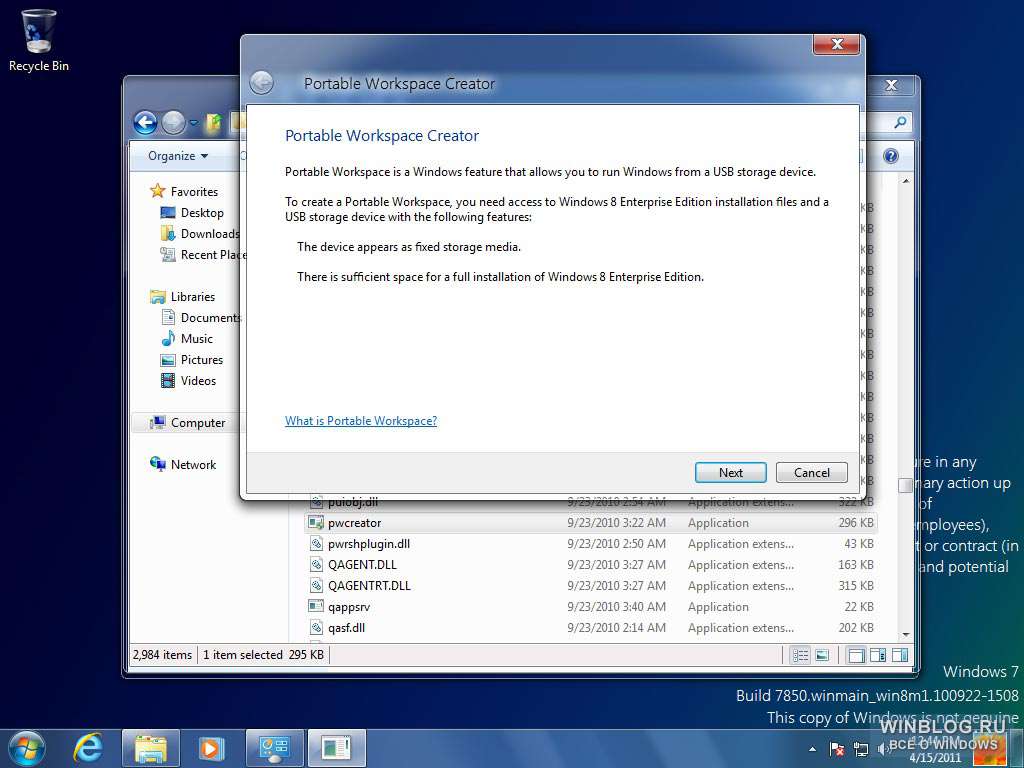This screenshot has width=1024, height=768.
Task: Open Windows Media Player from the taskbar
Action: pyautogui.click(x=211, y=748)
